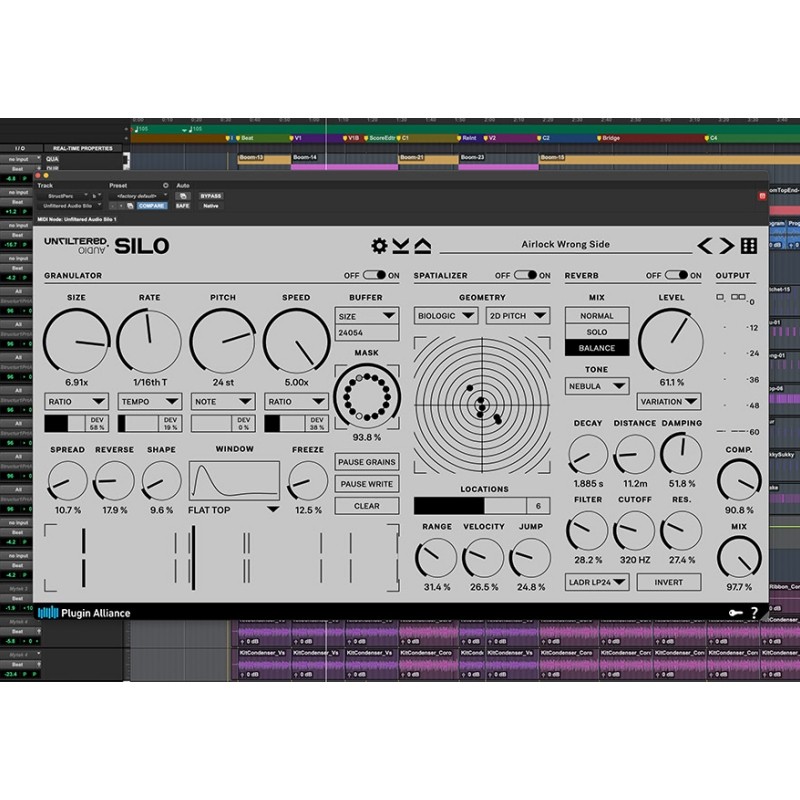Viewport: 800px width, 800px height.
Task: Click the RATE DEV 19% slider
Action: click(x=149, y=423)
